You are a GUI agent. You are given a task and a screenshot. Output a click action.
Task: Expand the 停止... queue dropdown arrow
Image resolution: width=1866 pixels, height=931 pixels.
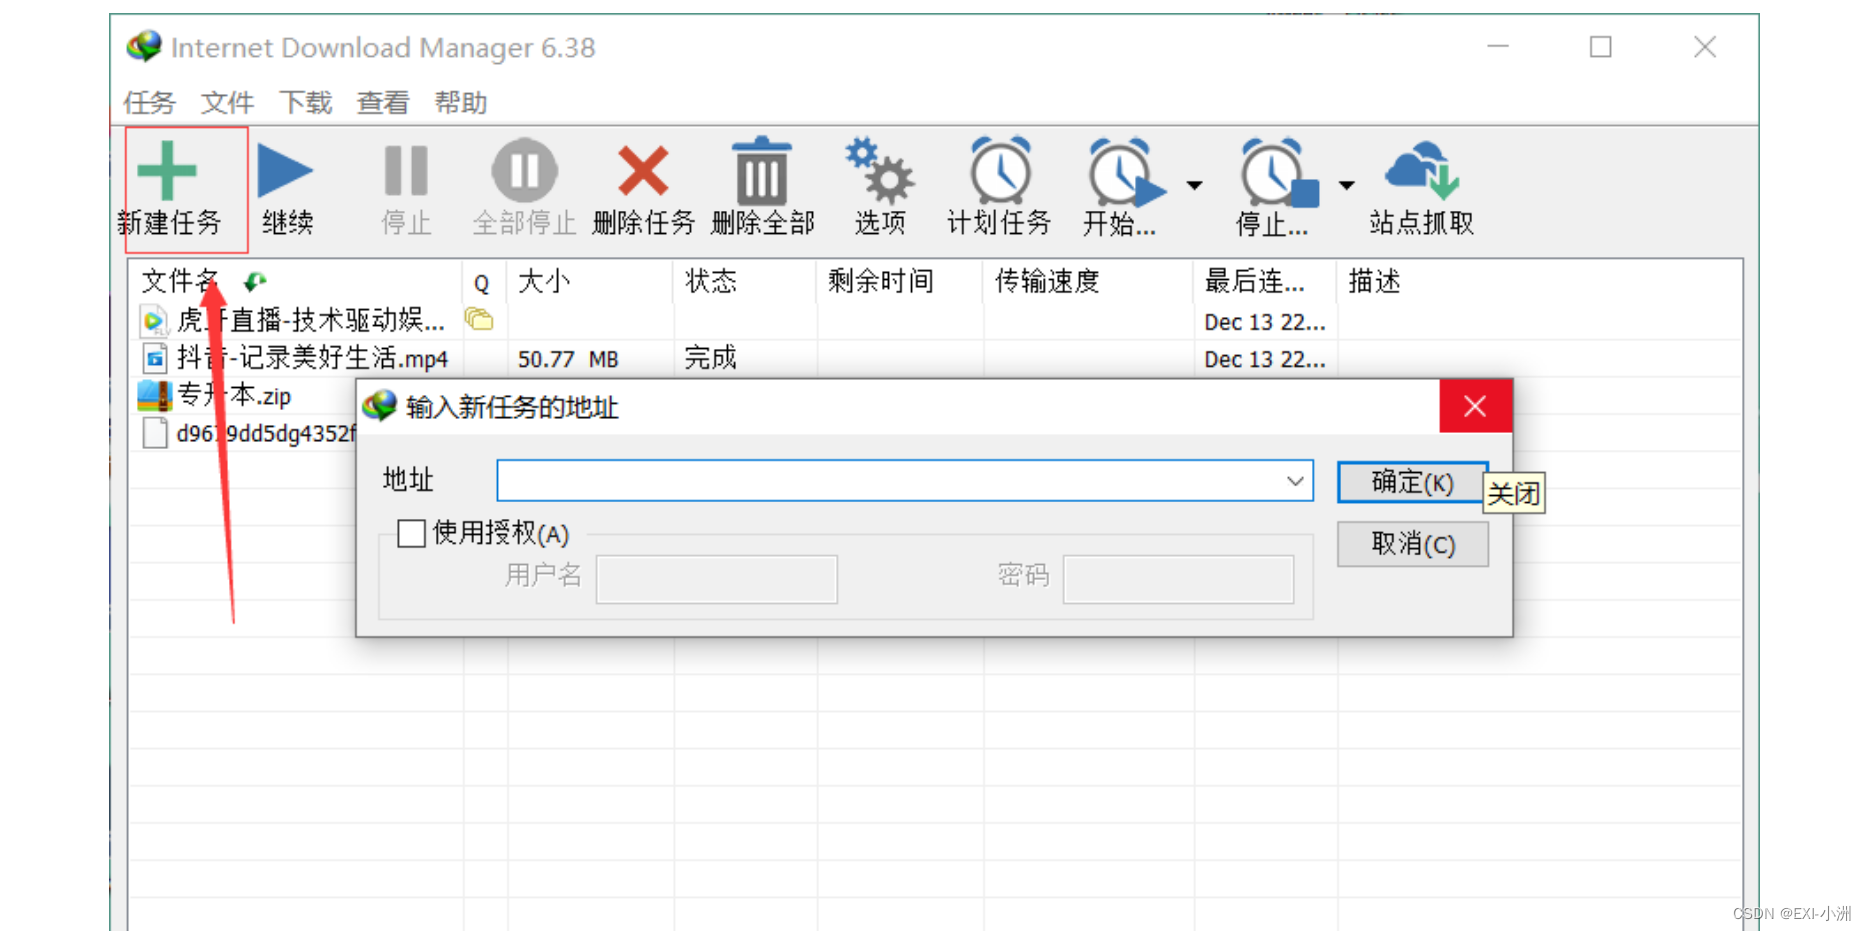pyautogui.click(x=1347, y=185)
